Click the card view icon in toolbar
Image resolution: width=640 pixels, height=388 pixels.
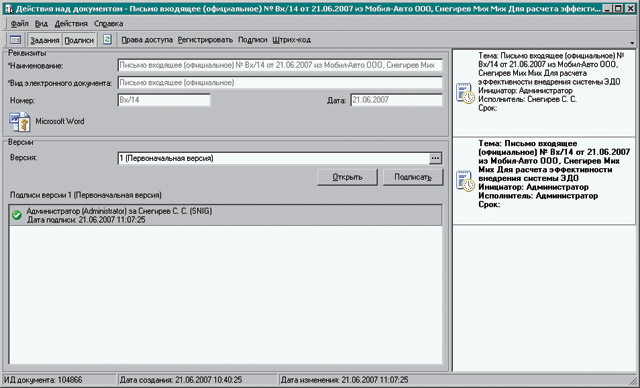coord(16,40)
